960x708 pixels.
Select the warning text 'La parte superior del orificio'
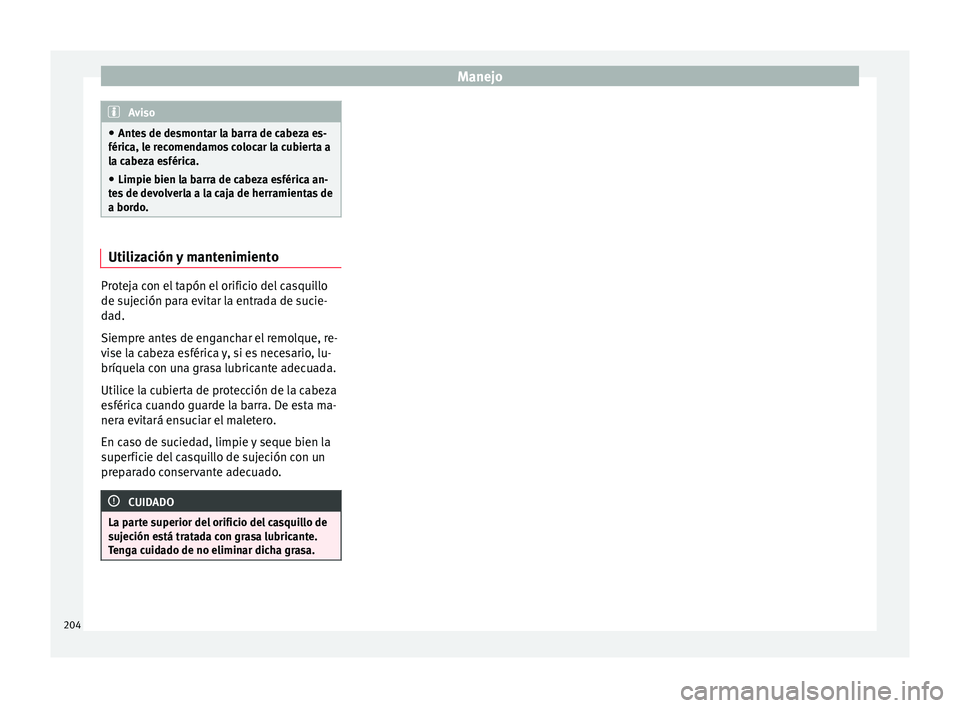[218, 536]
